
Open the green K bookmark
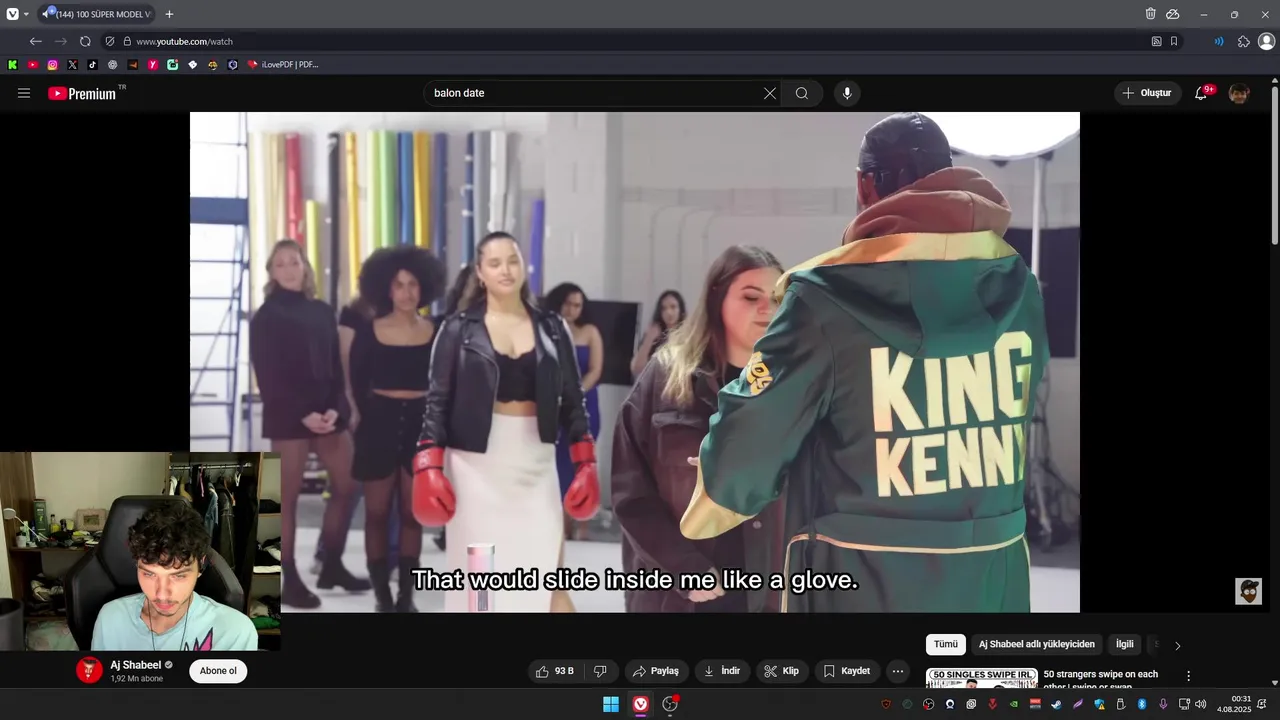point(12,64)
